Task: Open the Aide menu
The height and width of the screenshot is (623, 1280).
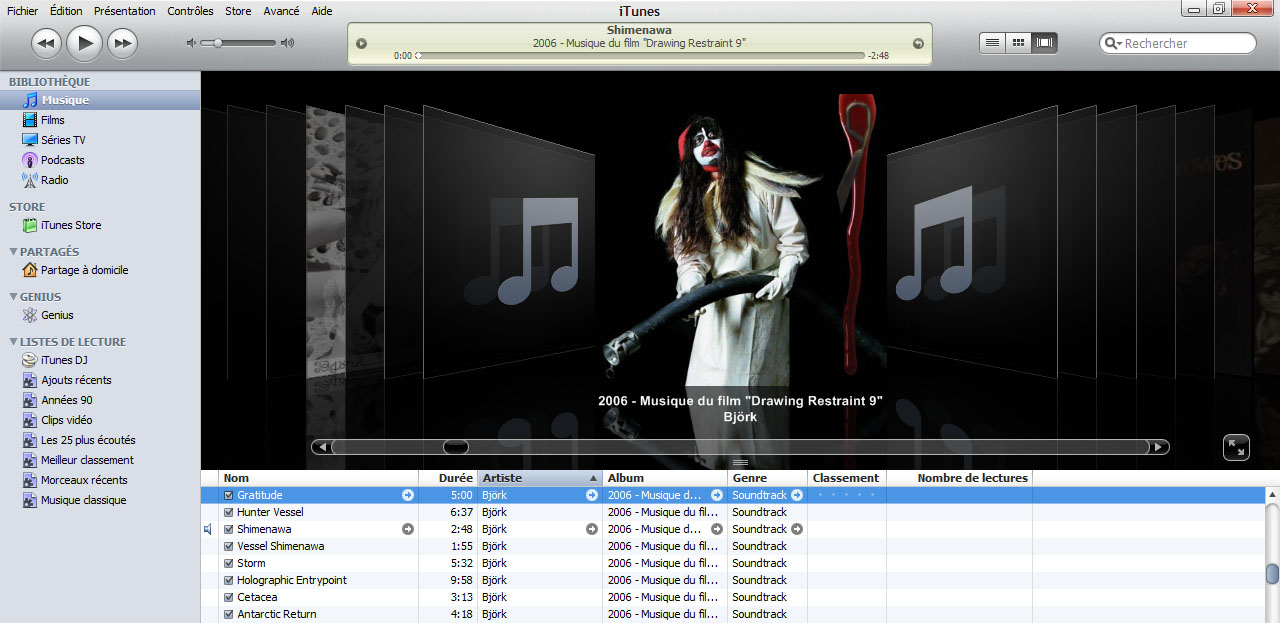Action: tap(322, 11)
